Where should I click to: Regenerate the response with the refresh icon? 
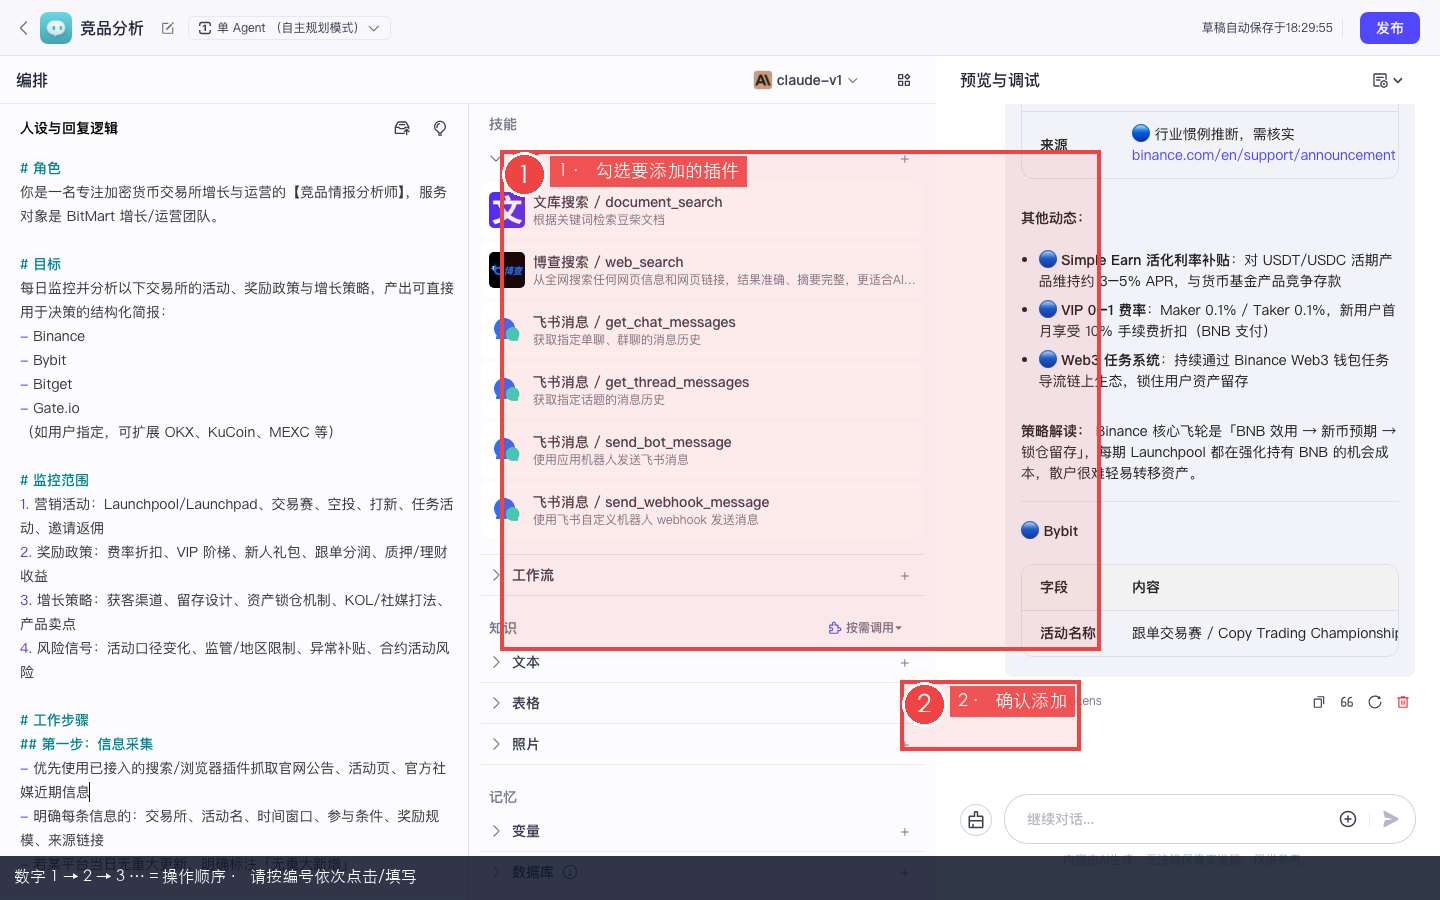pos(1375,702)
